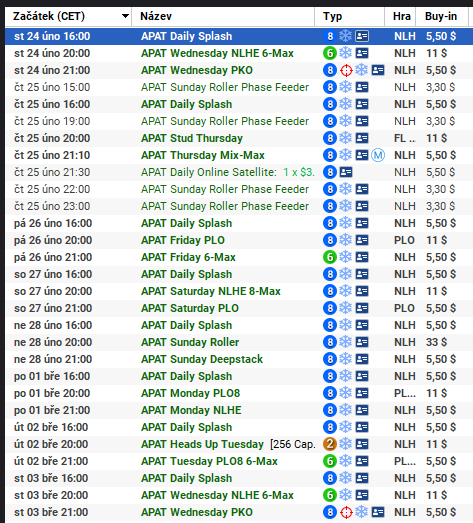Screen dimensions: 473x523
Task: Open APAT Saturday NLHE 8-Max tournament
Action: click(239, 291)
